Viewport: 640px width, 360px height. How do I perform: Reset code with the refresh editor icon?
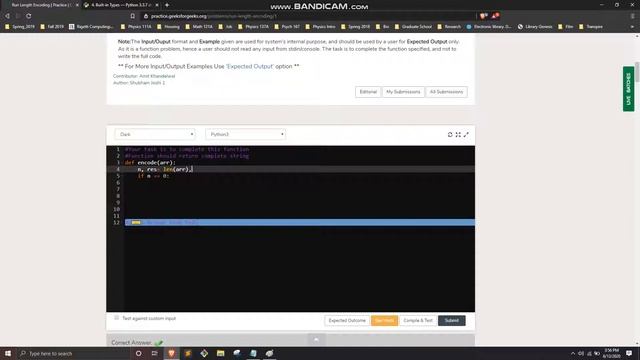pyautogui.click(x=450, y=134)
